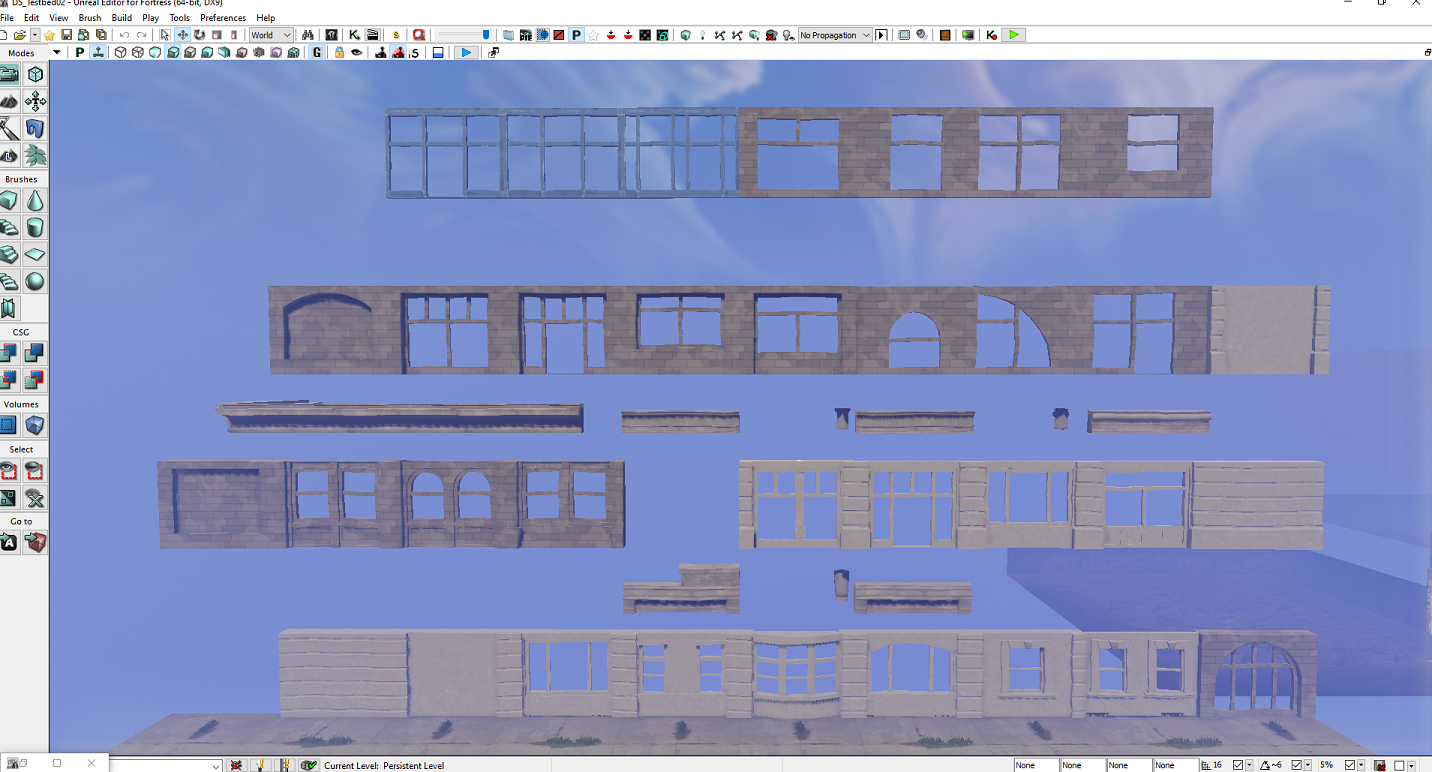Image resolution: width=1432 pixels, height=772 pixels.
Task: Apply CSG Subtract operation
Action: [x=35, y=353]
